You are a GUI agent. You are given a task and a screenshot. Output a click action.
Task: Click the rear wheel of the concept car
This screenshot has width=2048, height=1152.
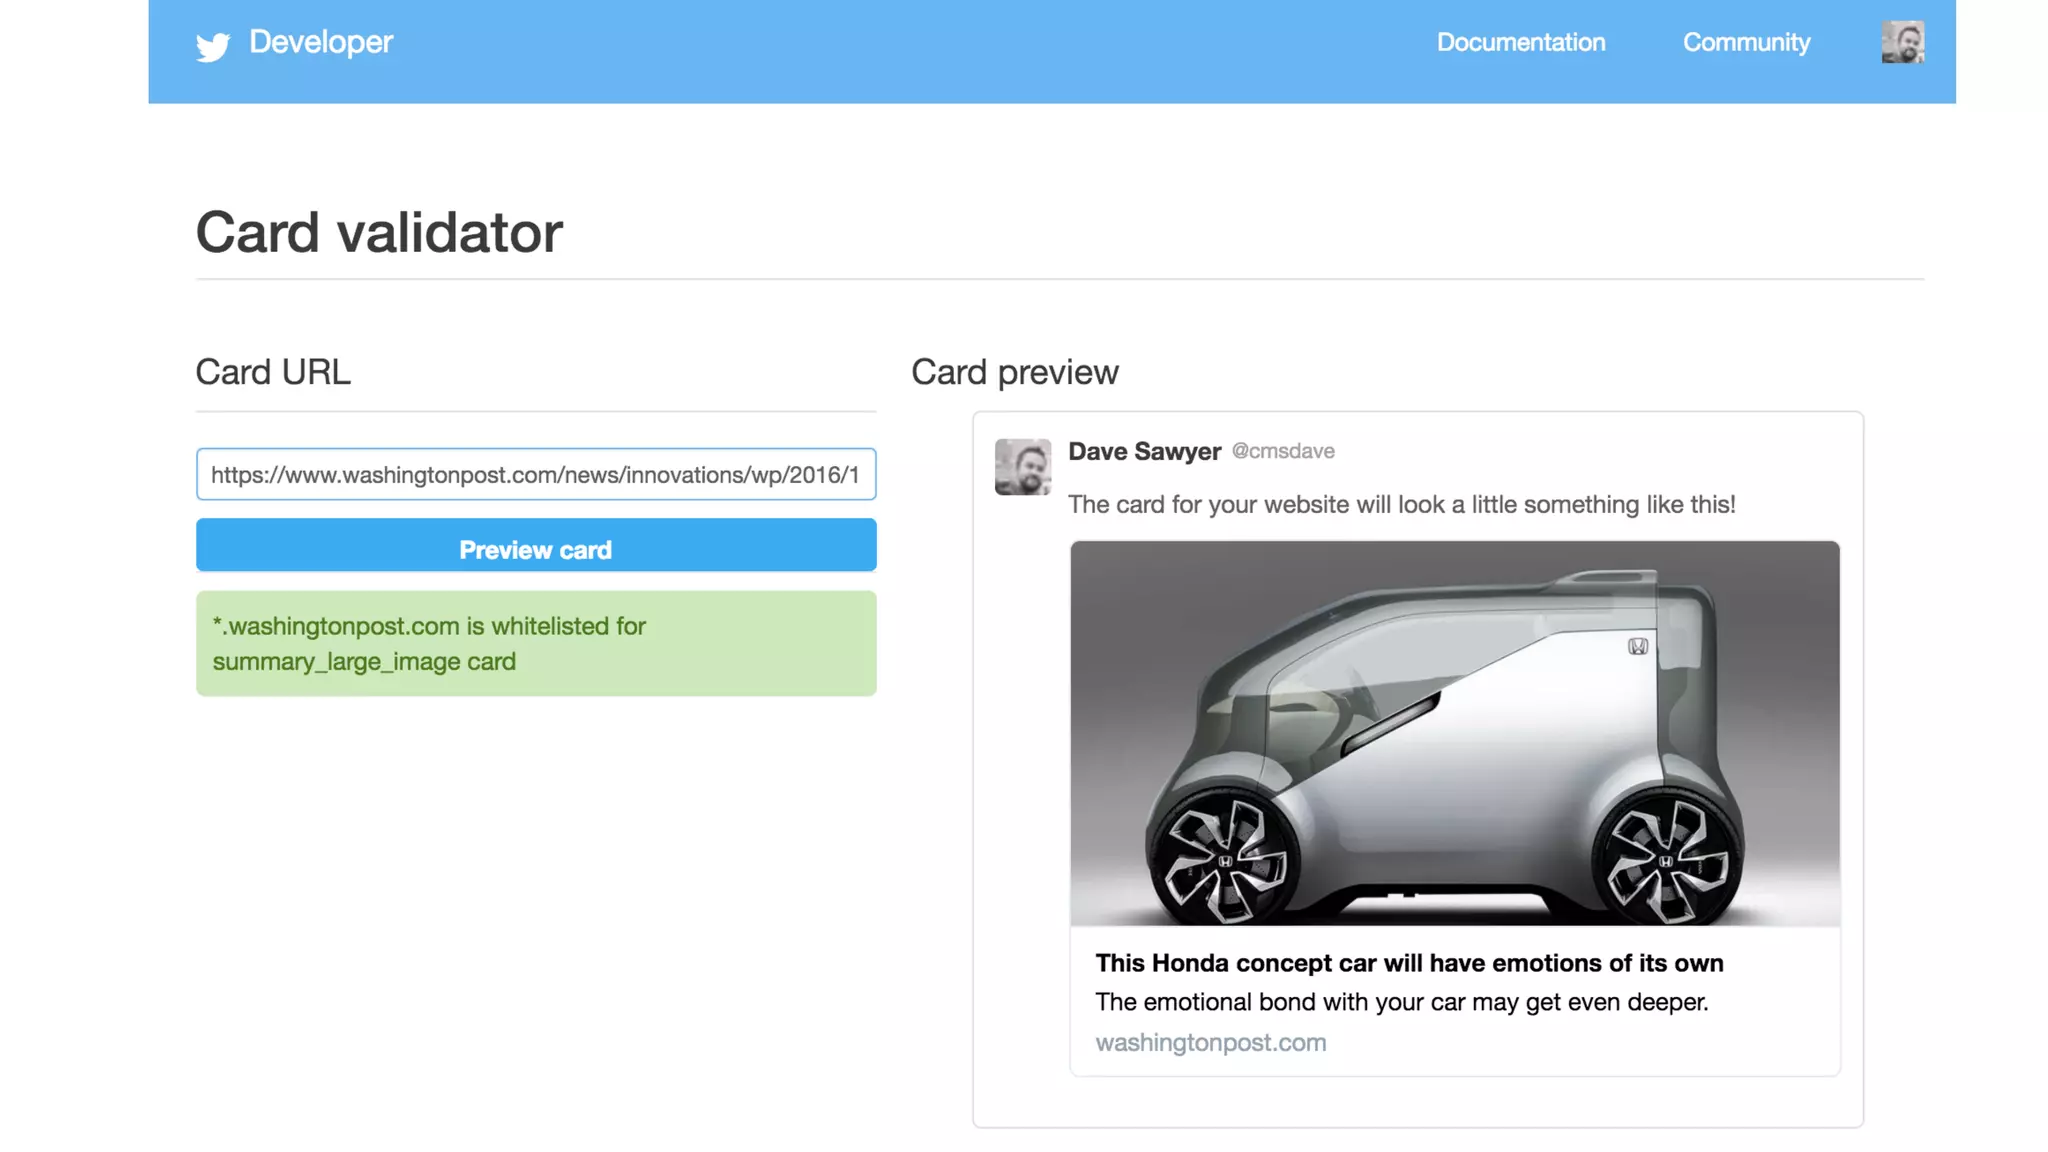pos(1666,860)
